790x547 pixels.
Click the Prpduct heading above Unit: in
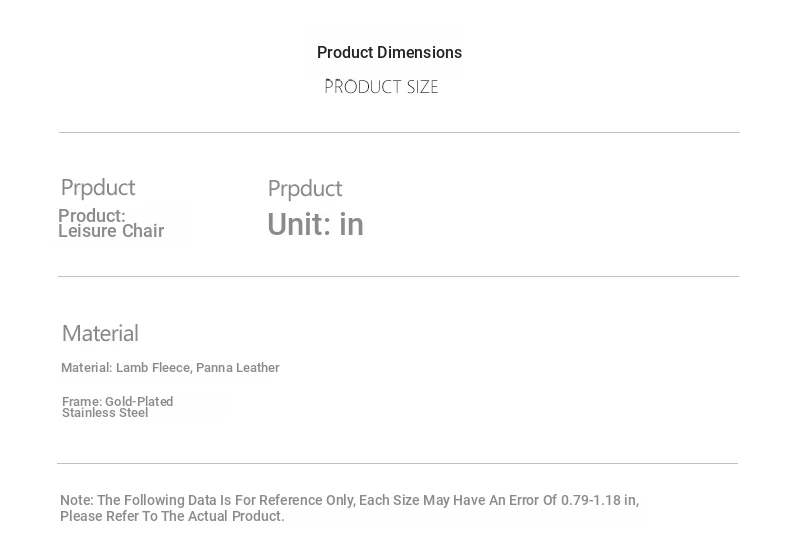[305, 189]
